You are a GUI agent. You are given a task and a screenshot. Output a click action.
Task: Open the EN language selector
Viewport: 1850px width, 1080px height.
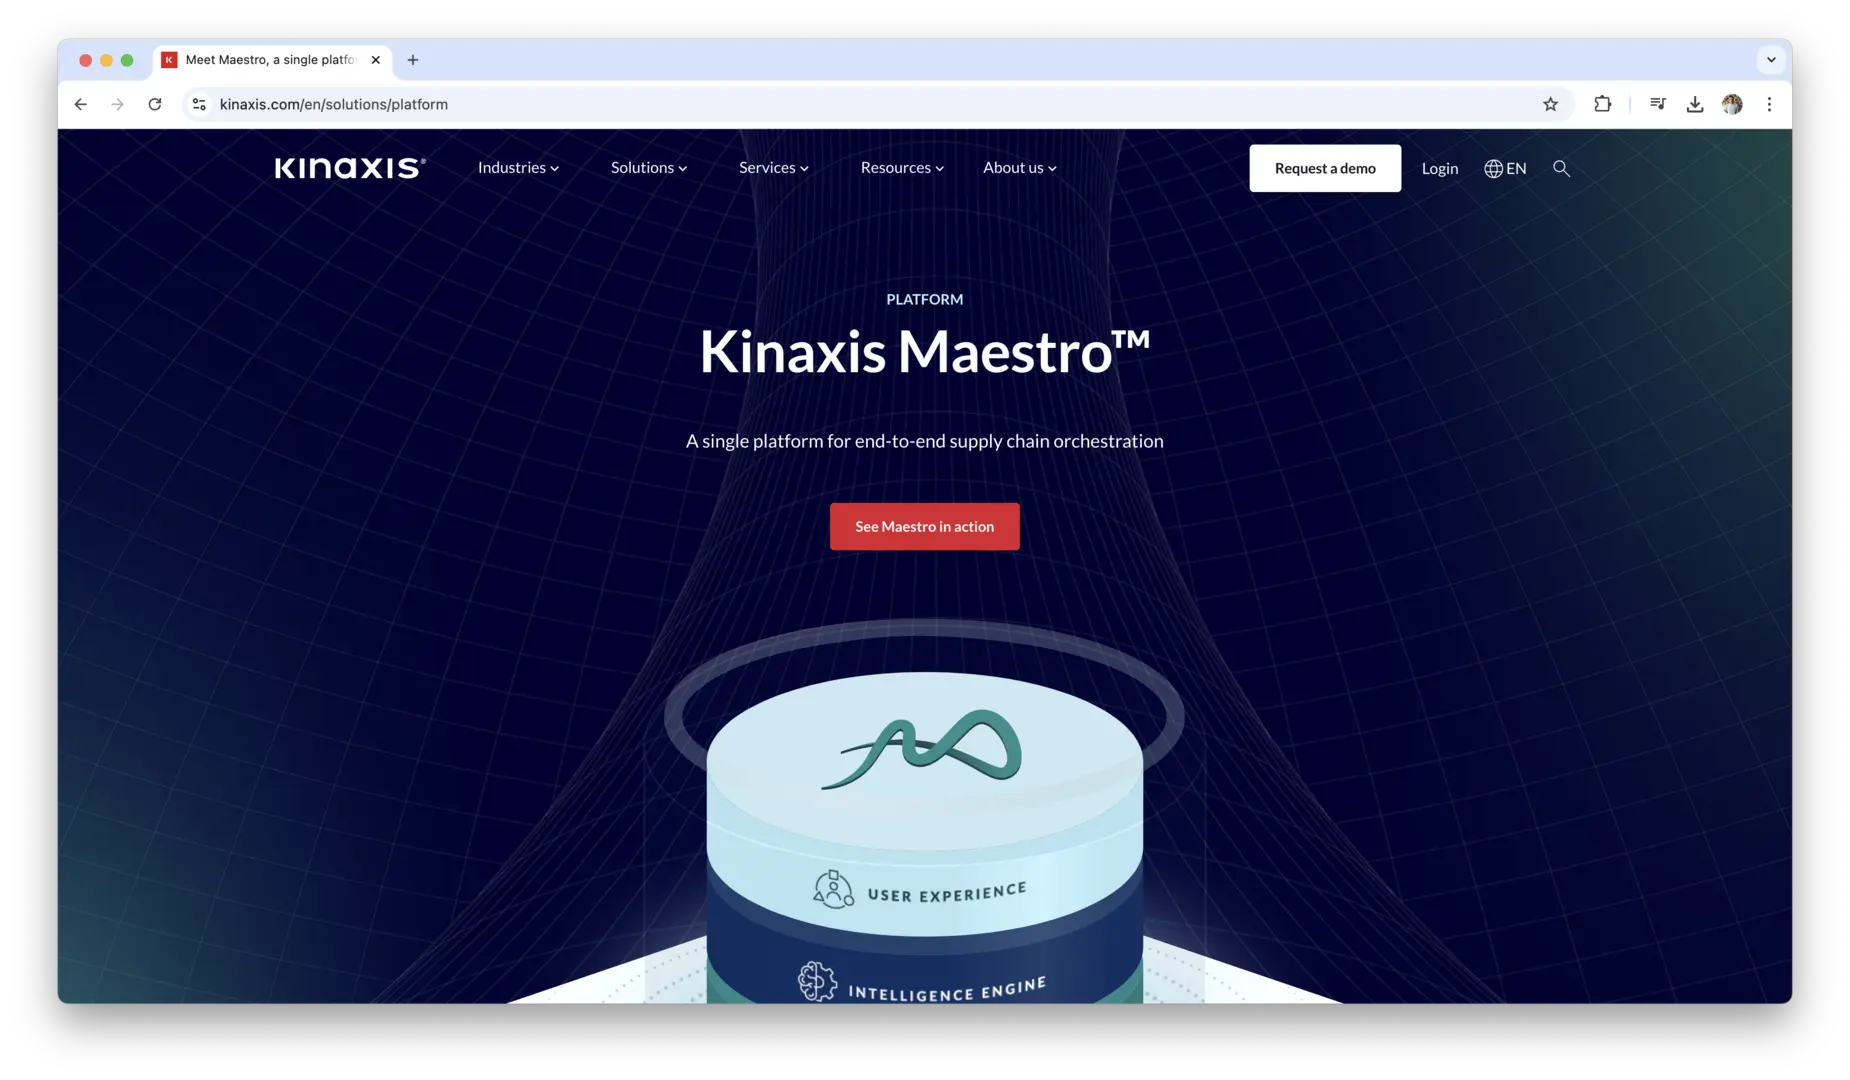1505,168
